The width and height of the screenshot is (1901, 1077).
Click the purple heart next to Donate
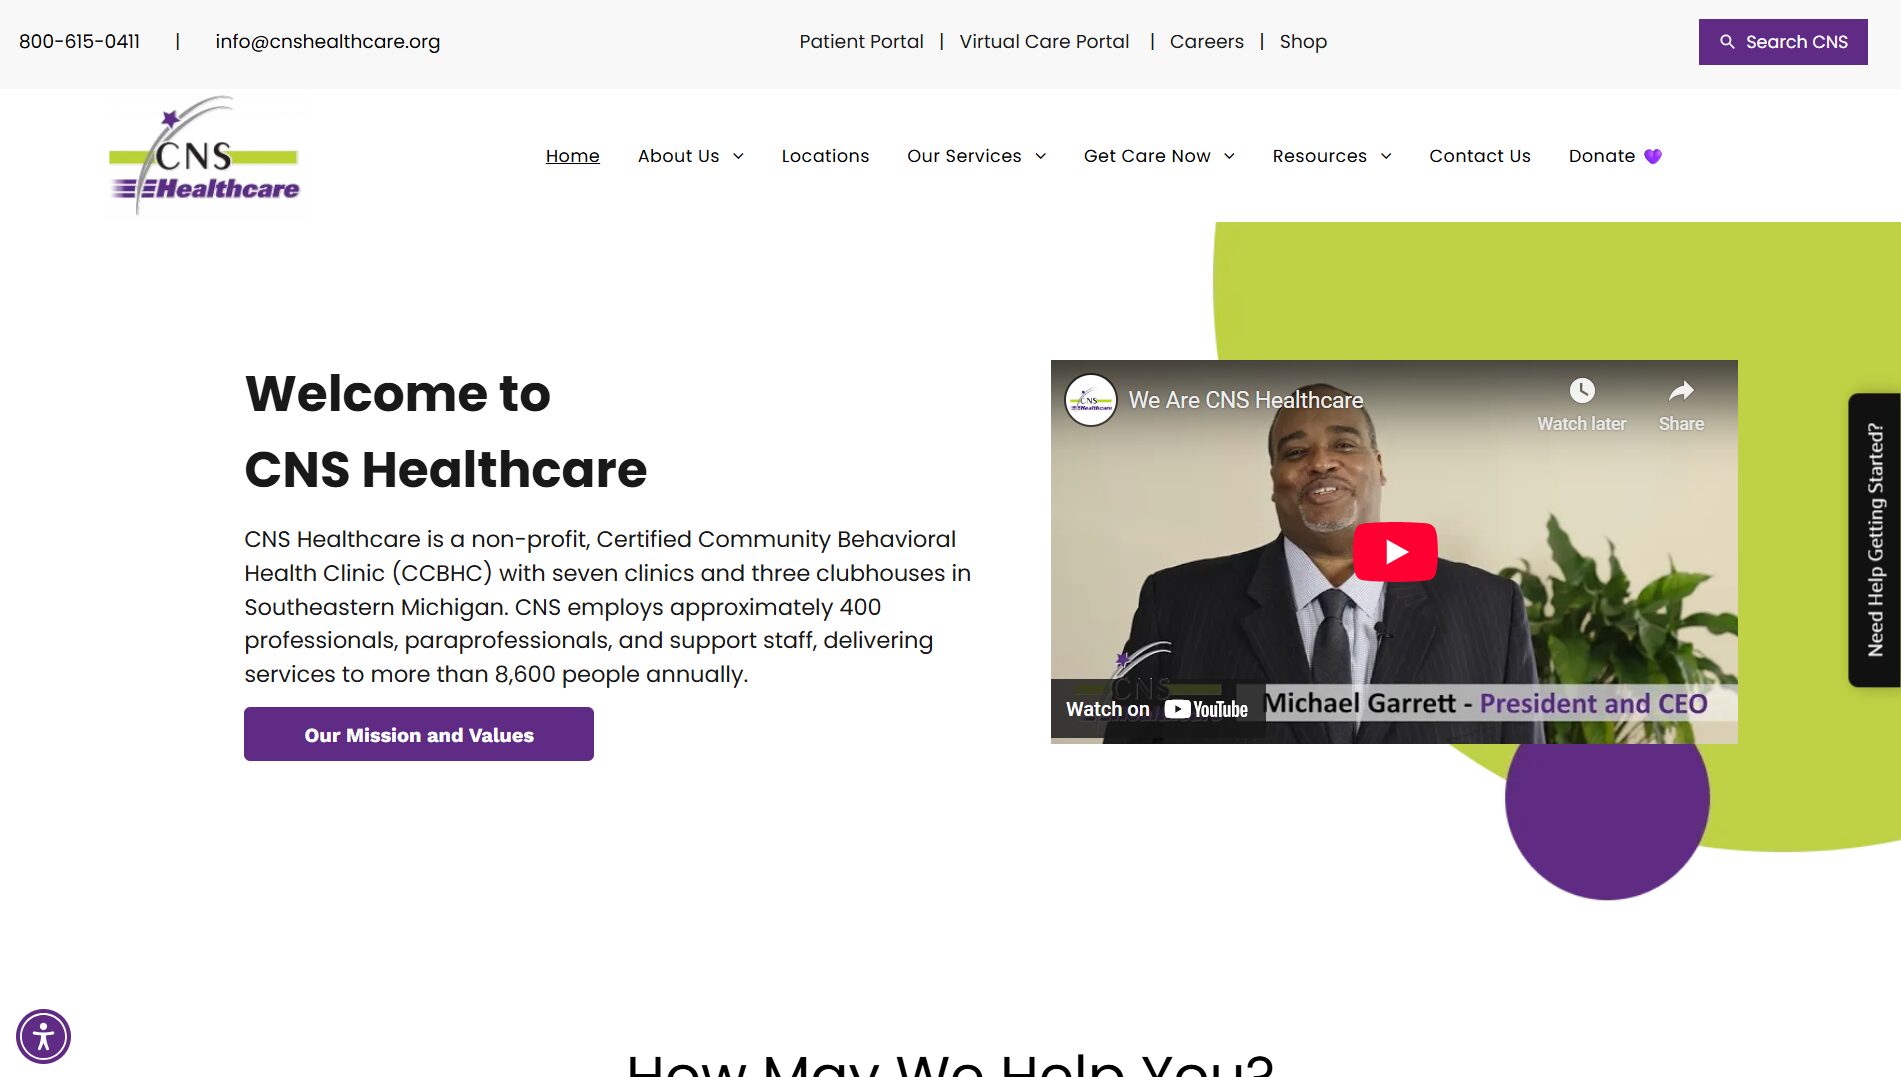[x=1653, y=156]
